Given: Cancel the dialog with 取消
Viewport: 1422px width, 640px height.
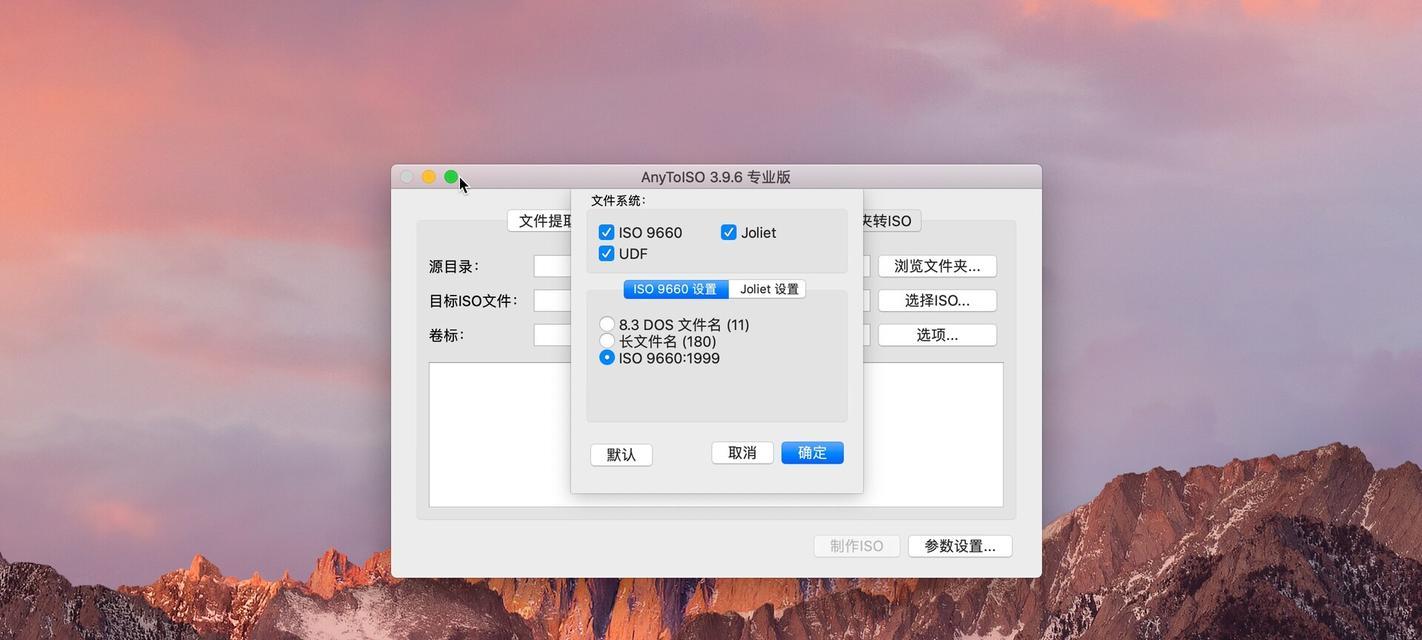Looking at the screenshot, I should click(x=742, y=453).
